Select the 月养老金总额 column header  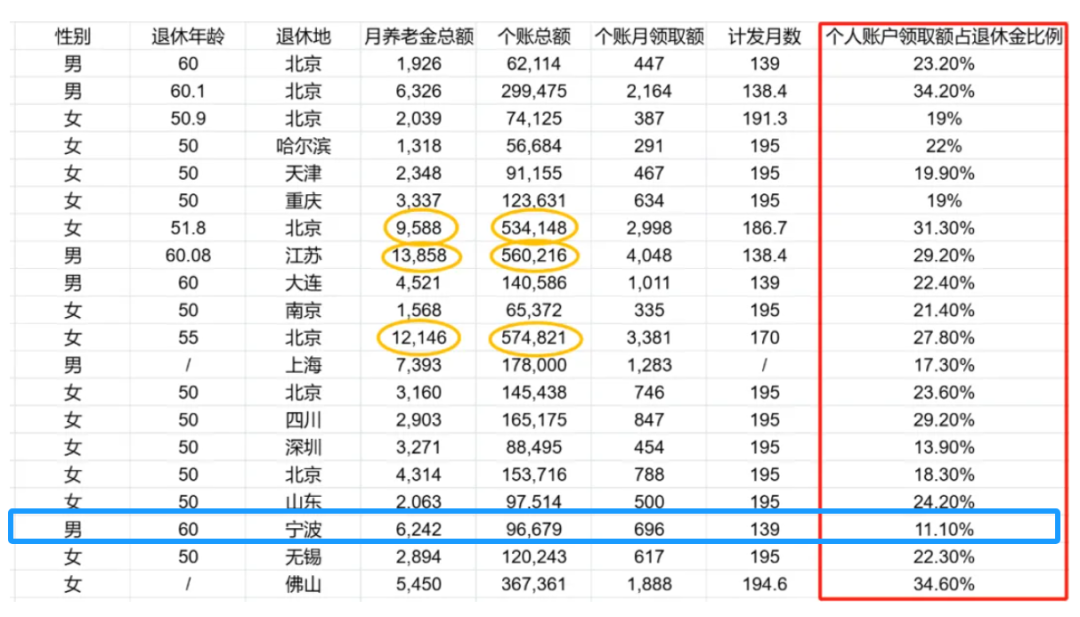pos(418,38)
